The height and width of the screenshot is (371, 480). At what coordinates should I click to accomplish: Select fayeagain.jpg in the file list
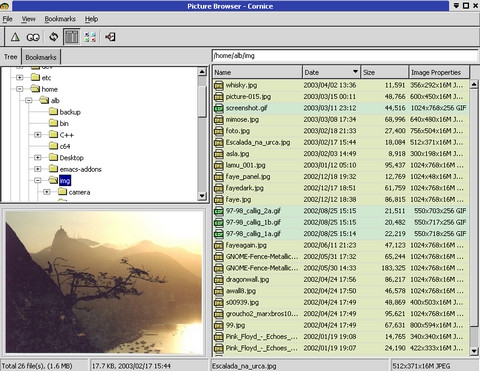coord(341,245)
